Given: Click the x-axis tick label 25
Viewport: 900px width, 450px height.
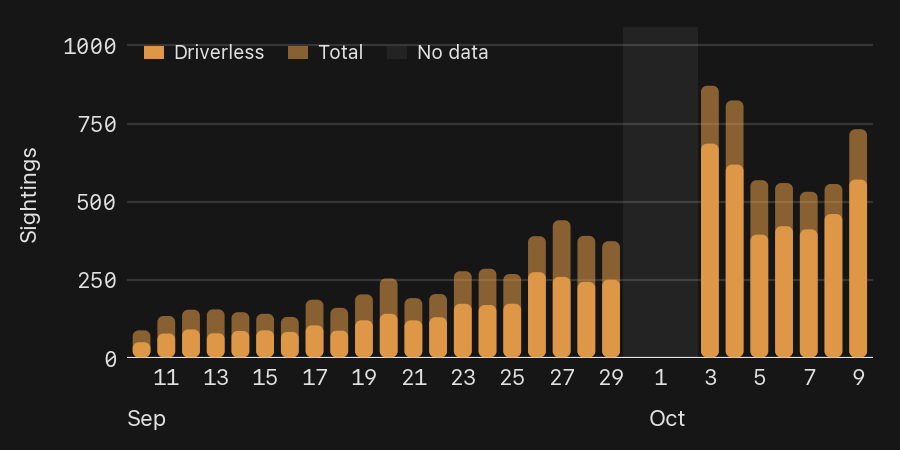Looking at the screenshot, I should [513, 378].
